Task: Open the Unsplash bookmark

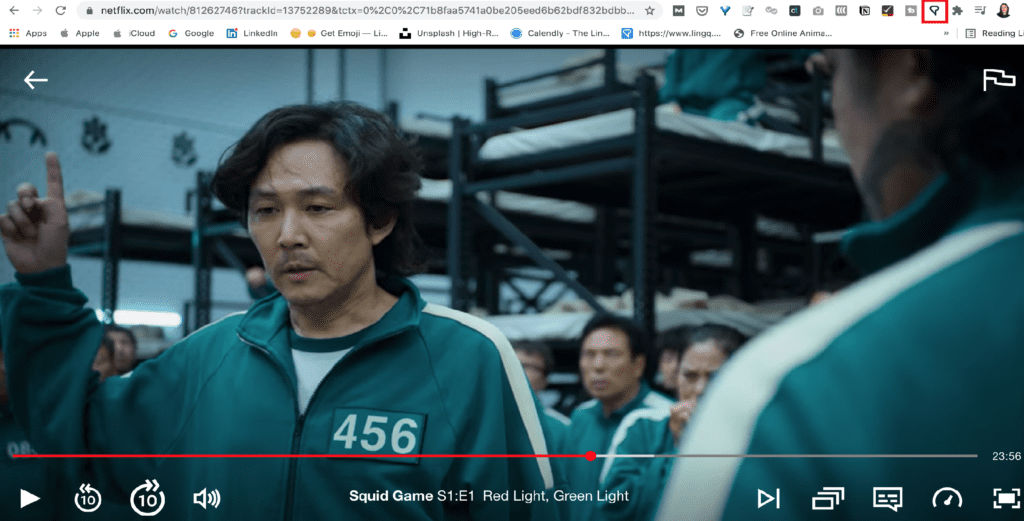Action: [449, 33]
